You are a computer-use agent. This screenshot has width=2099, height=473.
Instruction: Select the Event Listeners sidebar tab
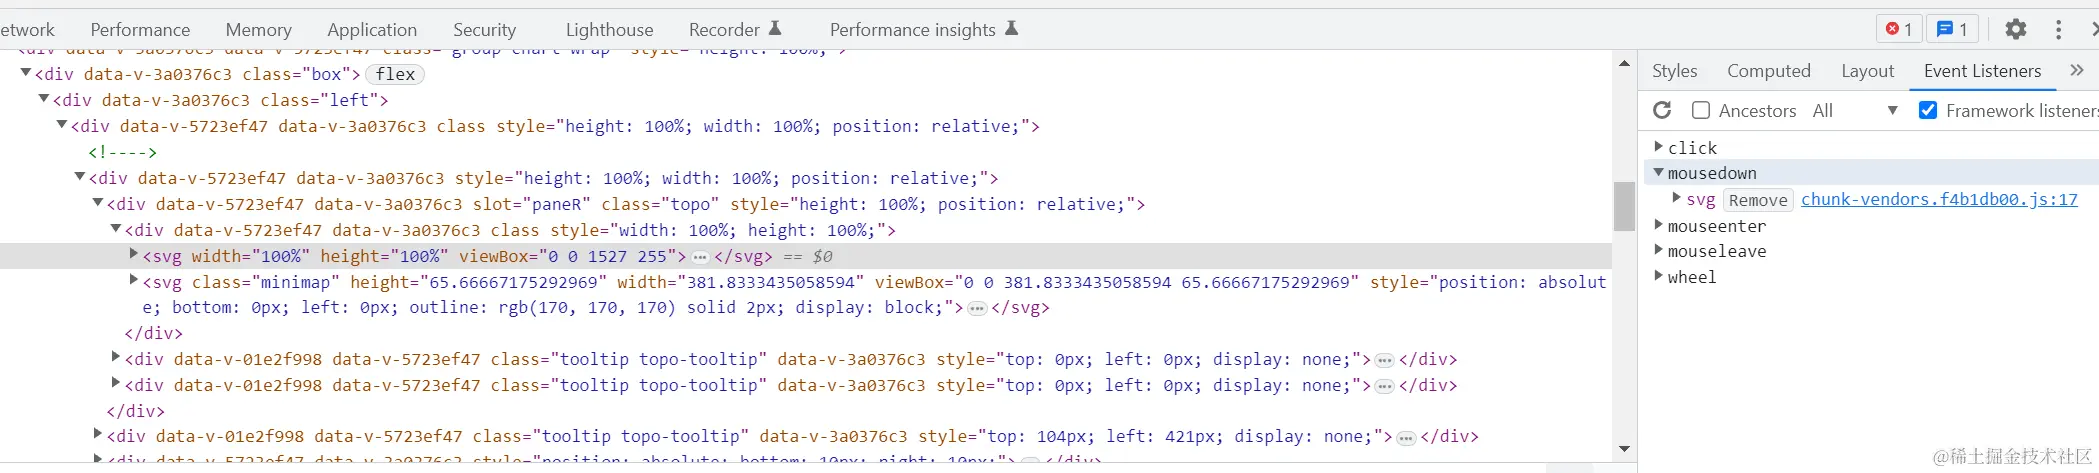tap(1982, 71)
